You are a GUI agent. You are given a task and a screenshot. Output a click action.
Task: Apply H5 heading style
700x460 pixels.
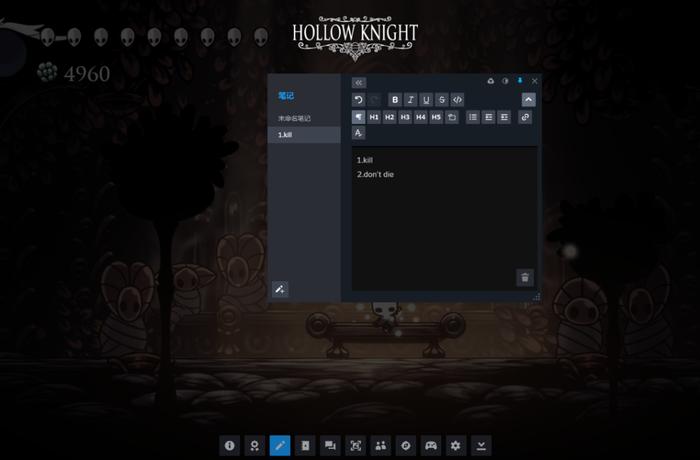[436, 117]
